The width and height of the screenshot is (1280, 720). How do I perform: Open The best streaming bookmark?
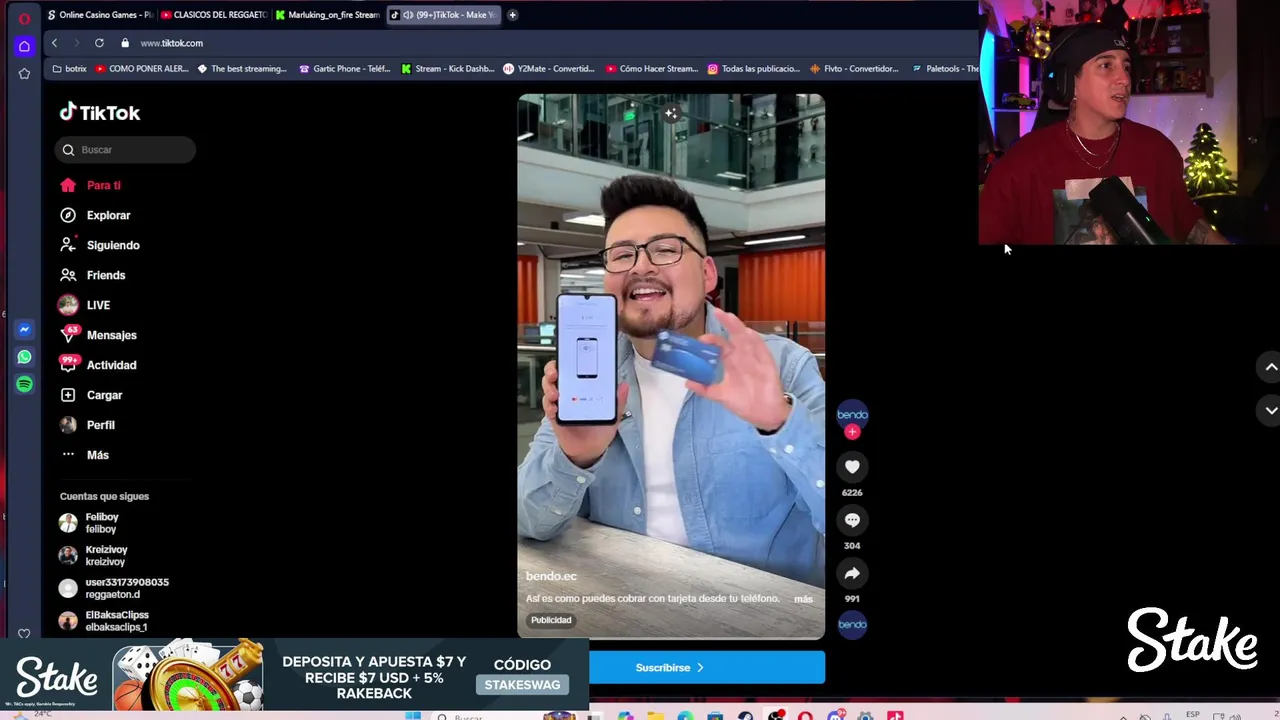[x=242, y=69]
